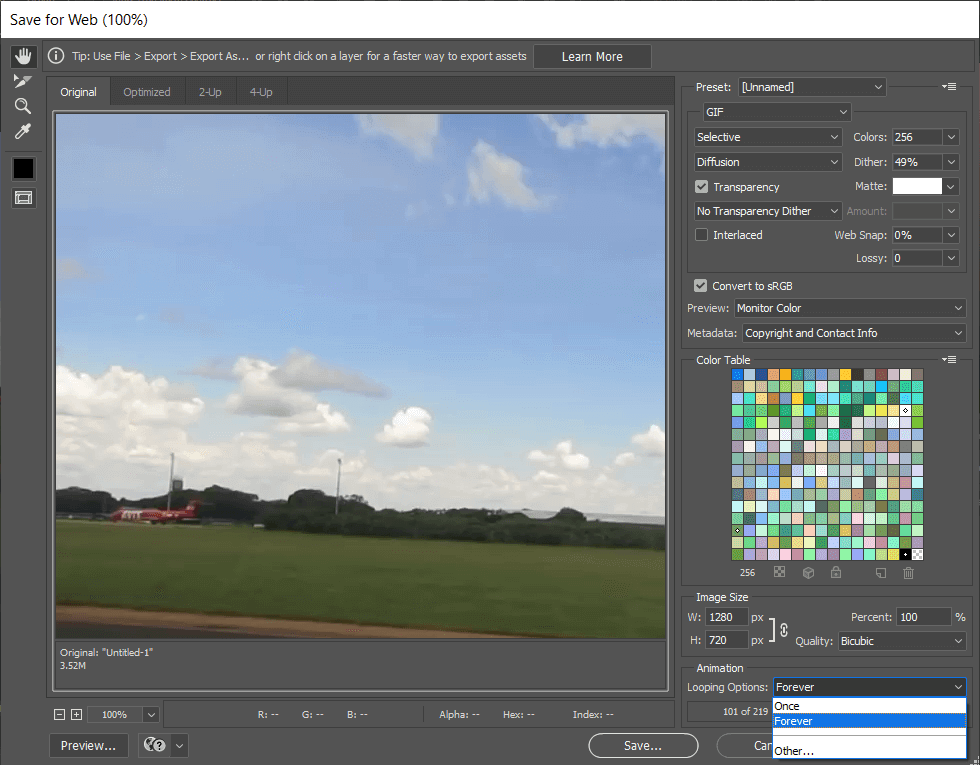Open the Quality Bicubic dropdown
This screenshot has width=980, height=765.
pyautogui.click(x=901, y=641)
